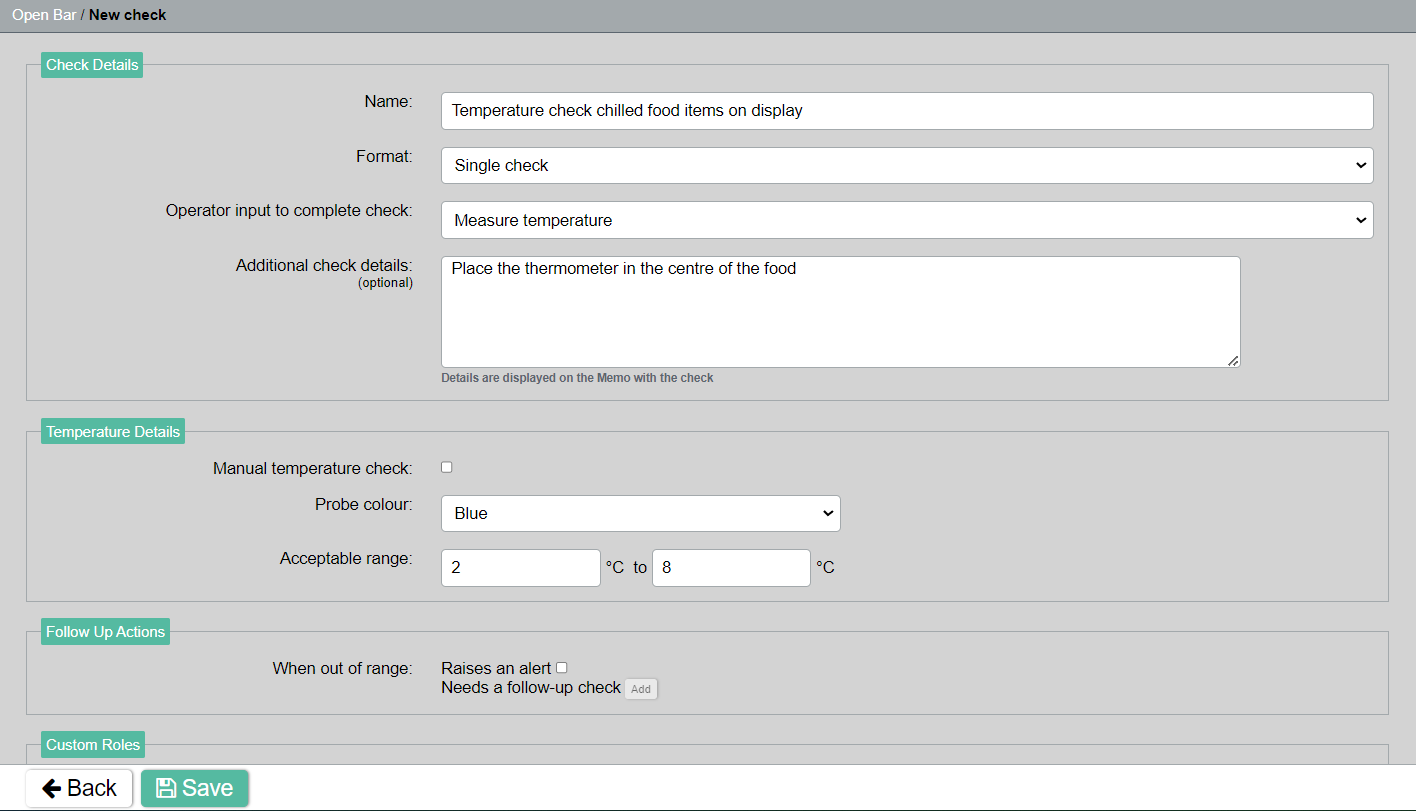Click the maximum acceptable range field

[x=730, y=567]
